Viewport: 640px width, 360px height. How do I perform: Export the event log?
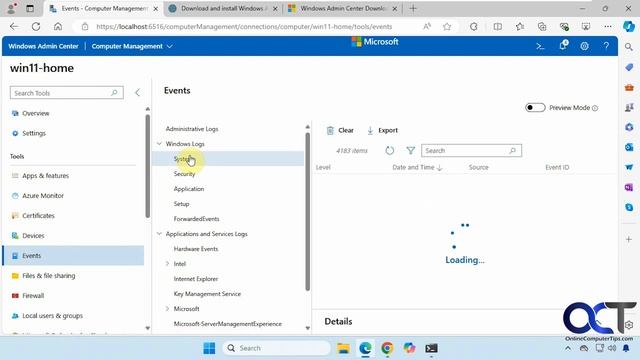point(382,130)
